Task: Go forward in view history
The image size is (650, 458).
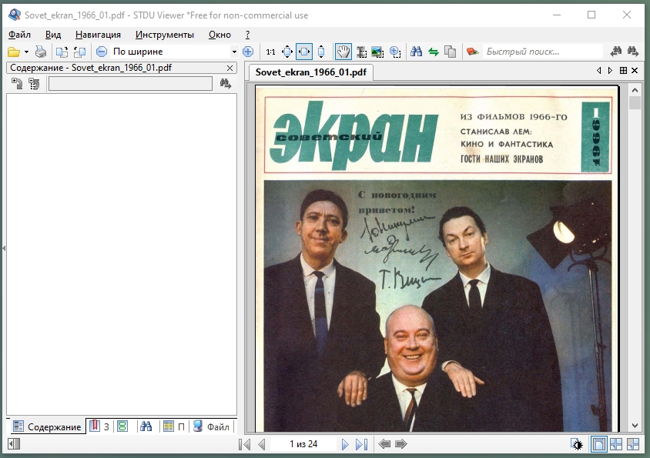Action: point(401,444)
